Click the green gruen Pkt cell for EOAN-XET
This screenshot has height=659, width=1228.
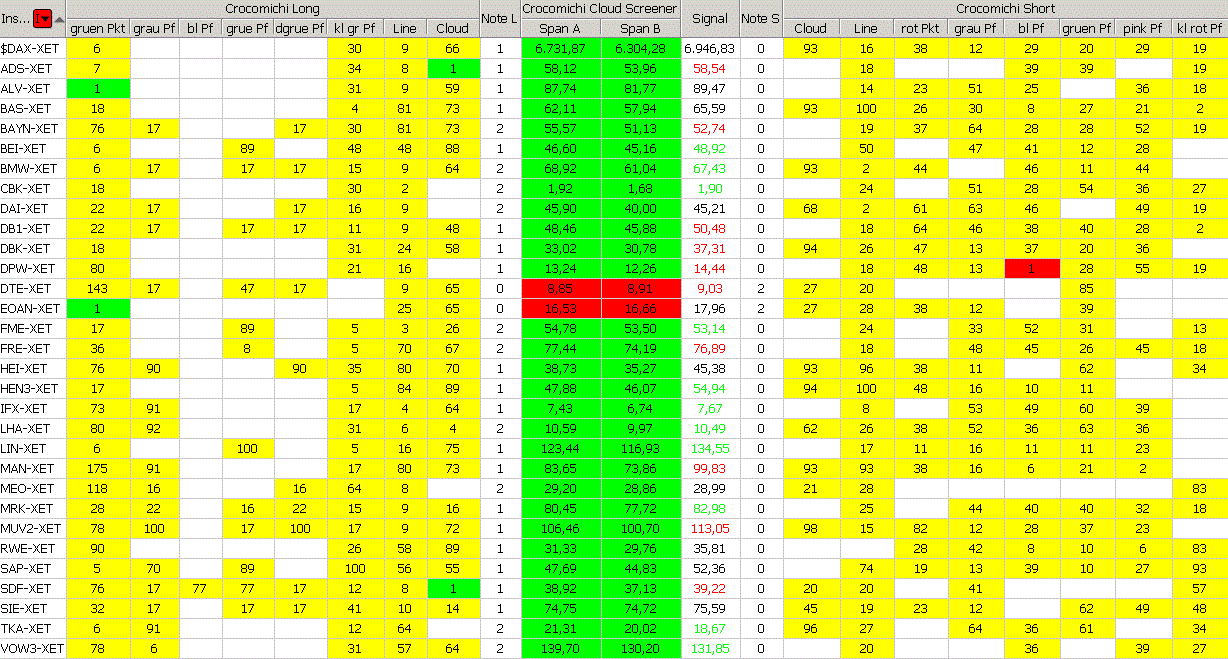pyautogui.click(x=98, y=308)
